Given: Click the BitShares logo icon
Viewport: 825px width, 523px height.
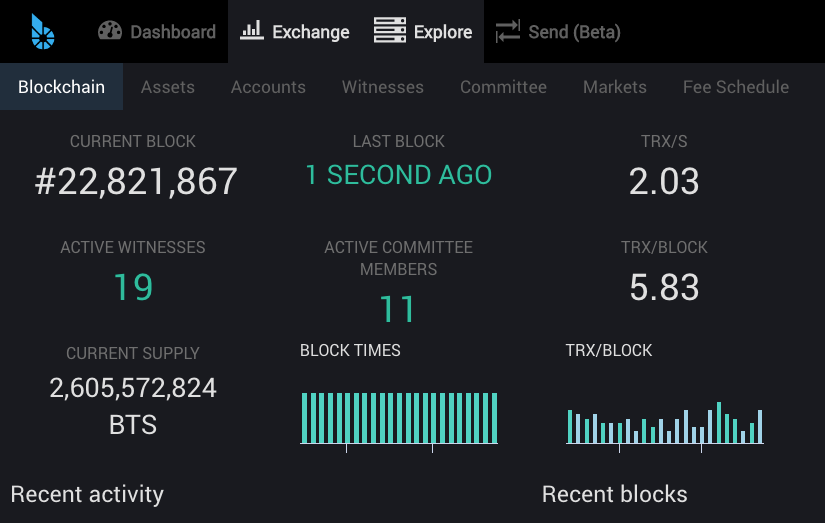Looking at the screenshot, I should click(43, 32).
